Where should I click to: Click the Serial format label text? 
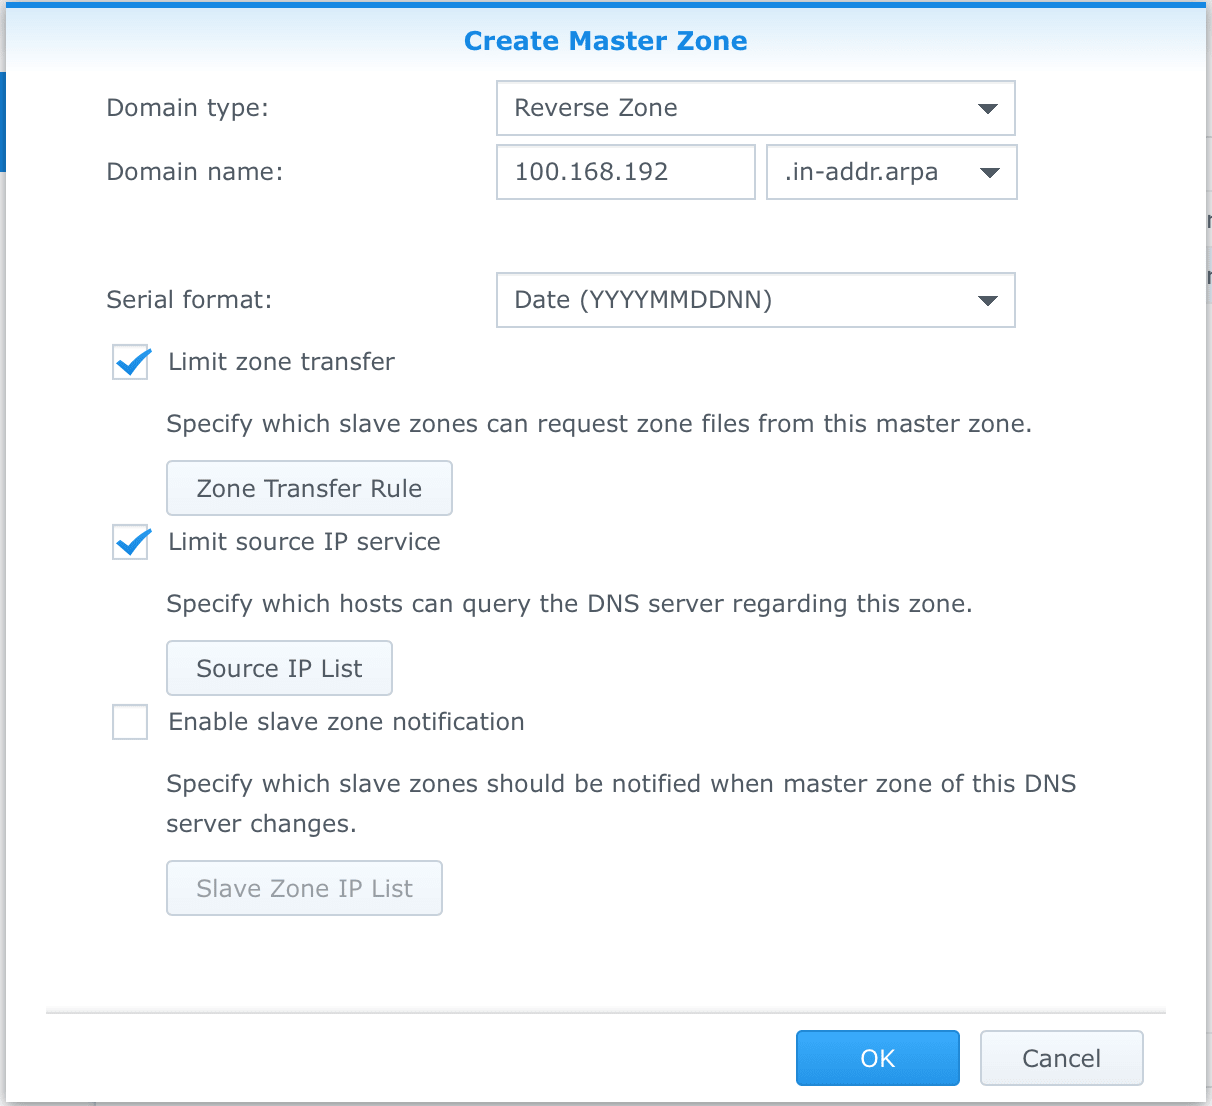(189, 300)
